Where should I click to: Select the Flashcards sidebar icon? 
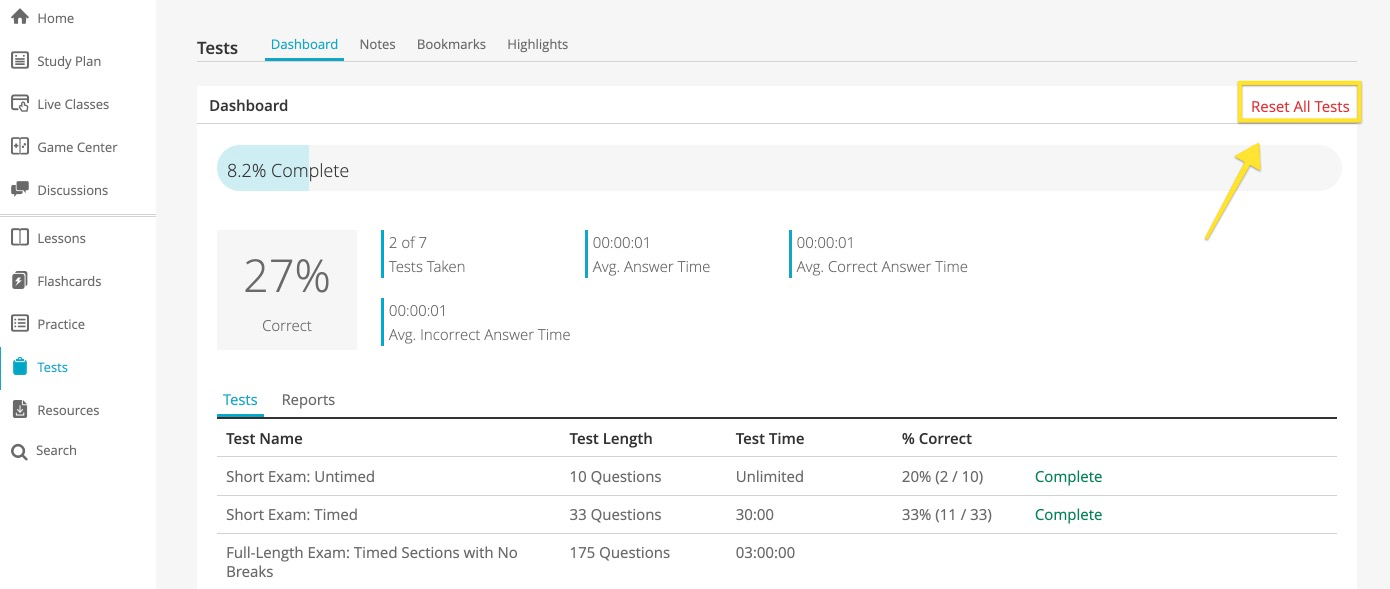click(x=19, y=280)
